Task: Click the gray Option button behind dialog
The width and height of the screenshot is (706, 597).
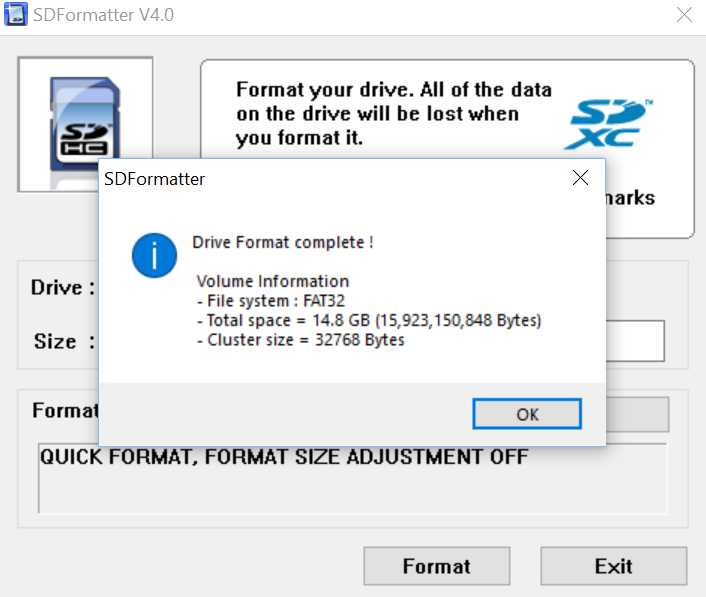Action: pos(637,413)
